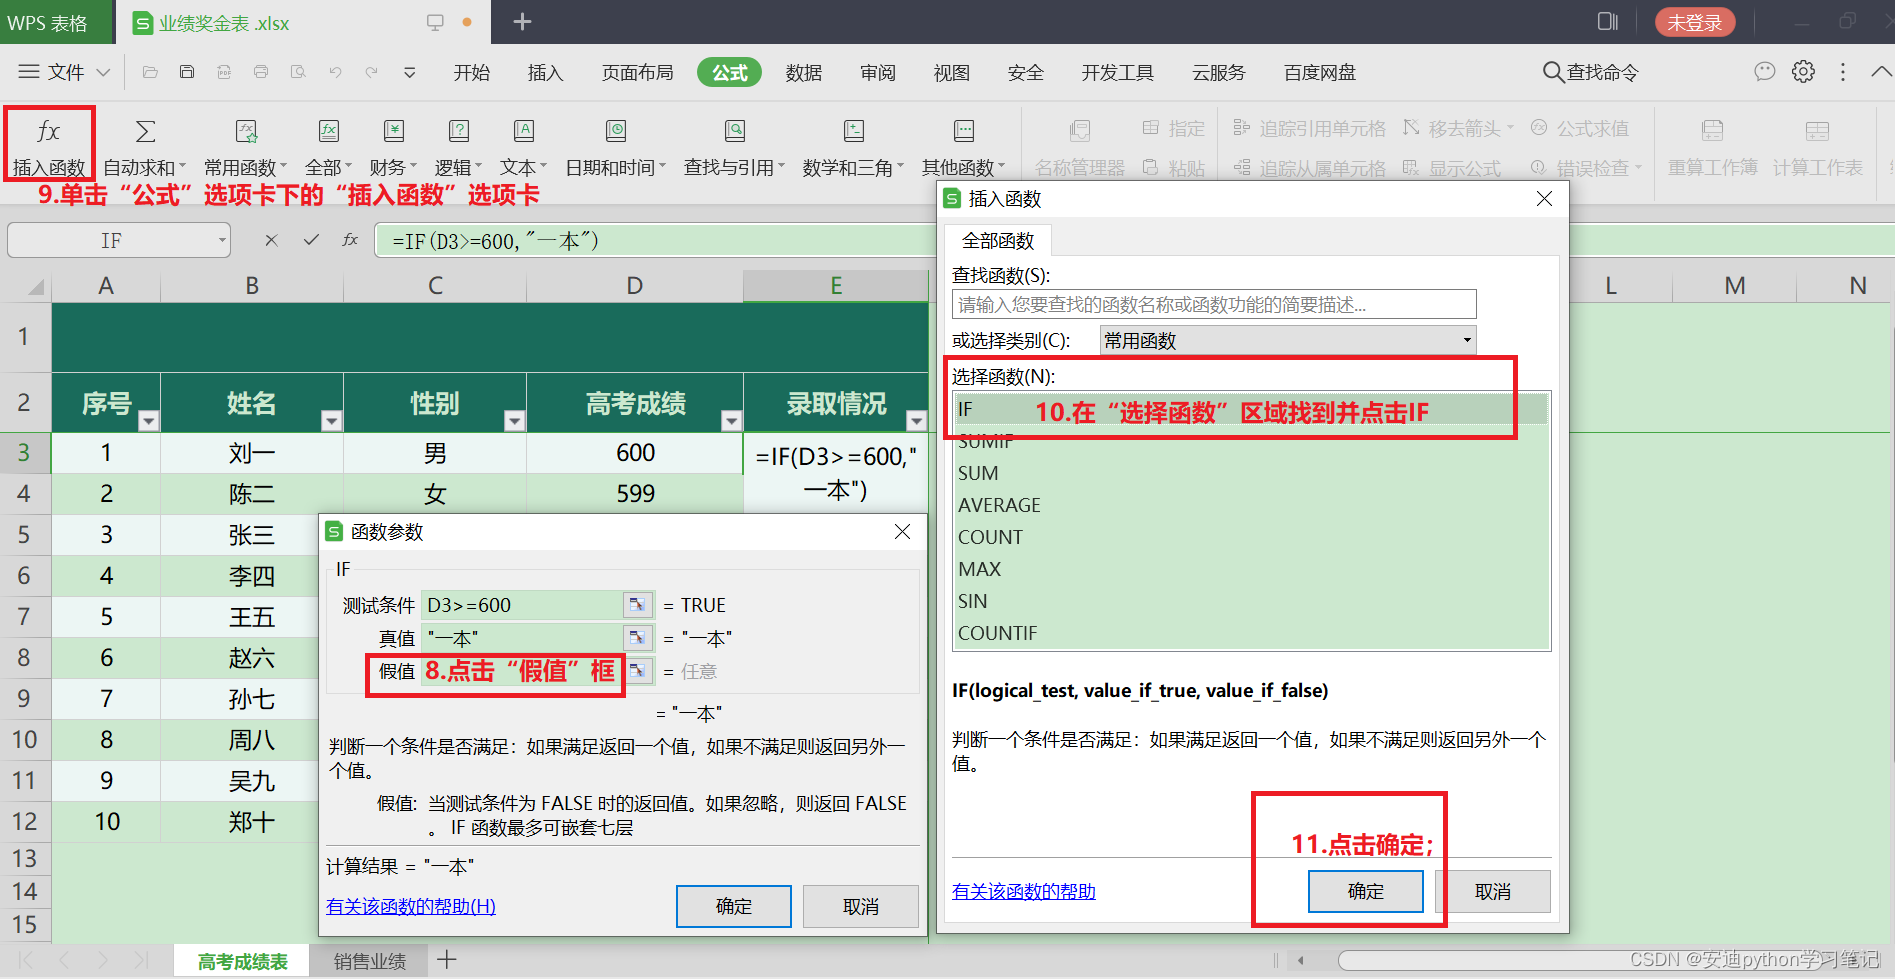Switch to the 插入 ribbon tab
The image size is (1895, 979).
click(x=546, y=73)
